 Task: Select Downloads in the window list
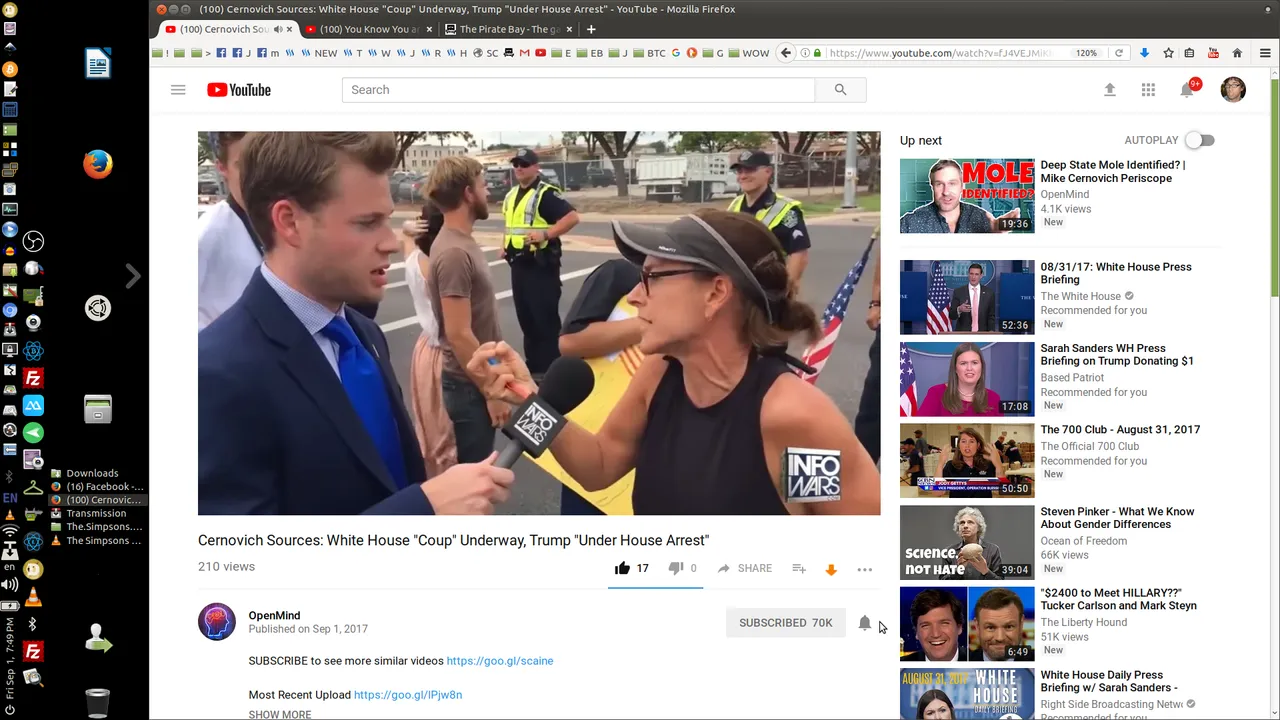[92, 473]
